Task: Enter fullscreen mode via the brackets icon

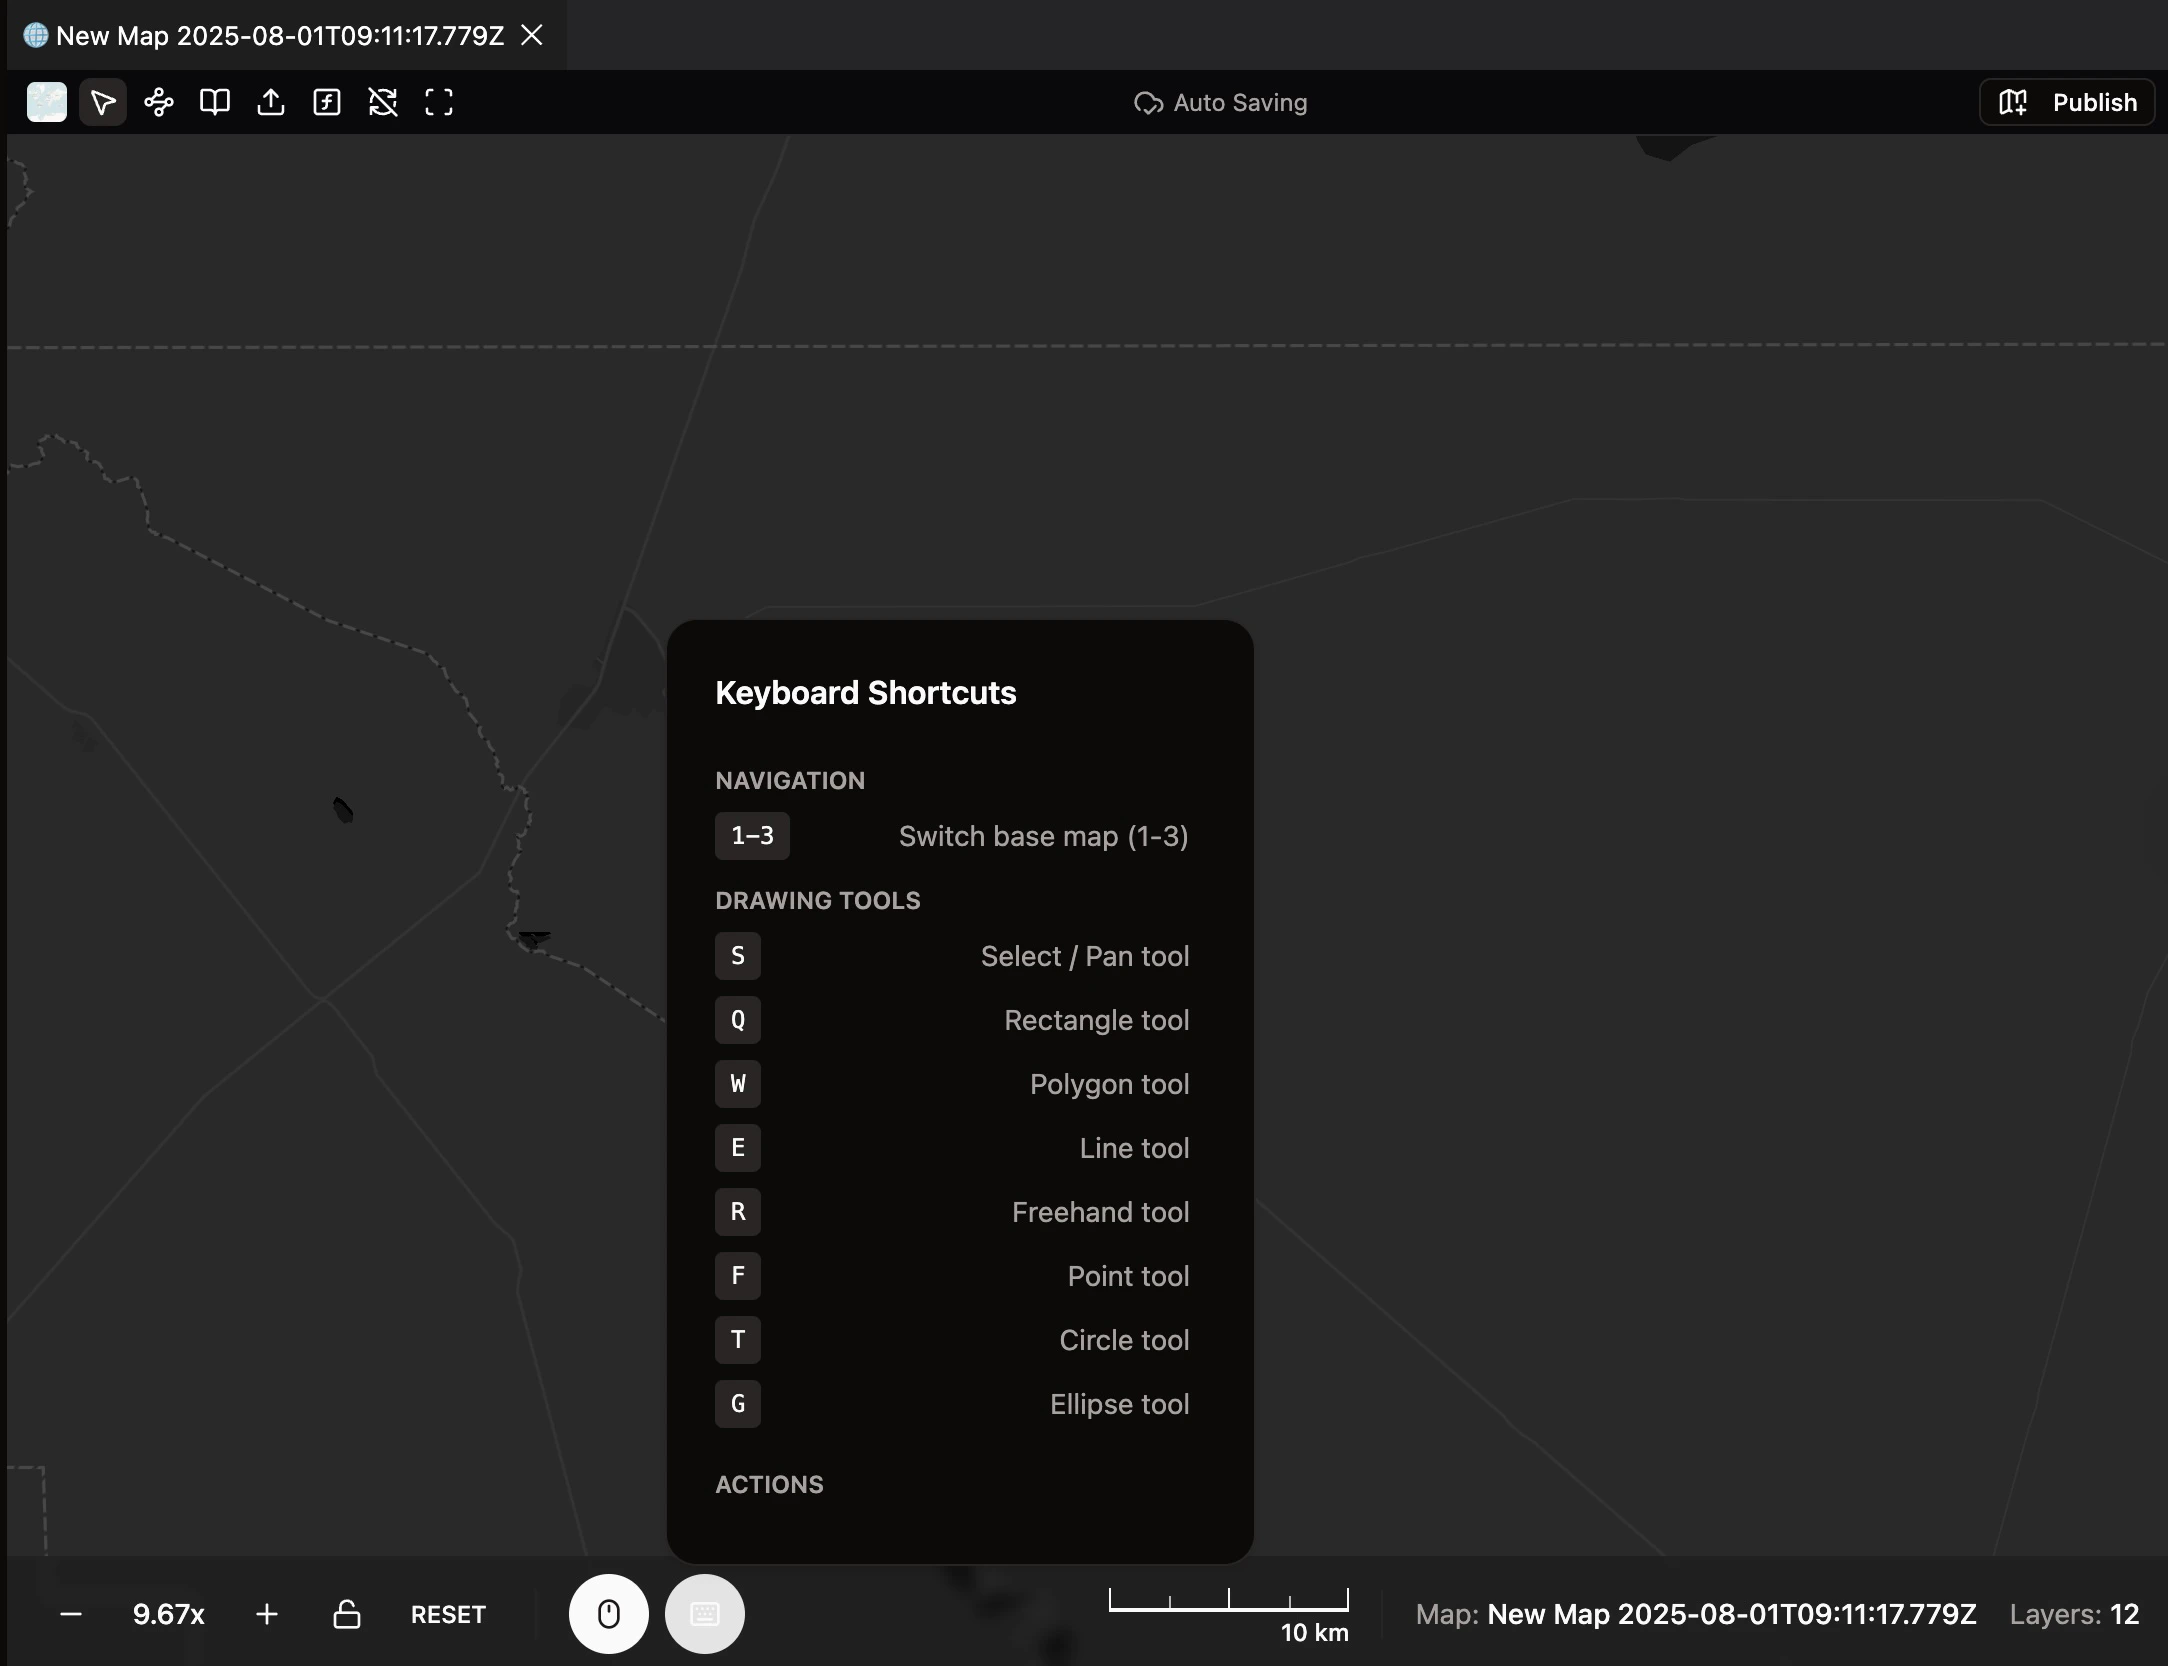Action: pos(439,102)
